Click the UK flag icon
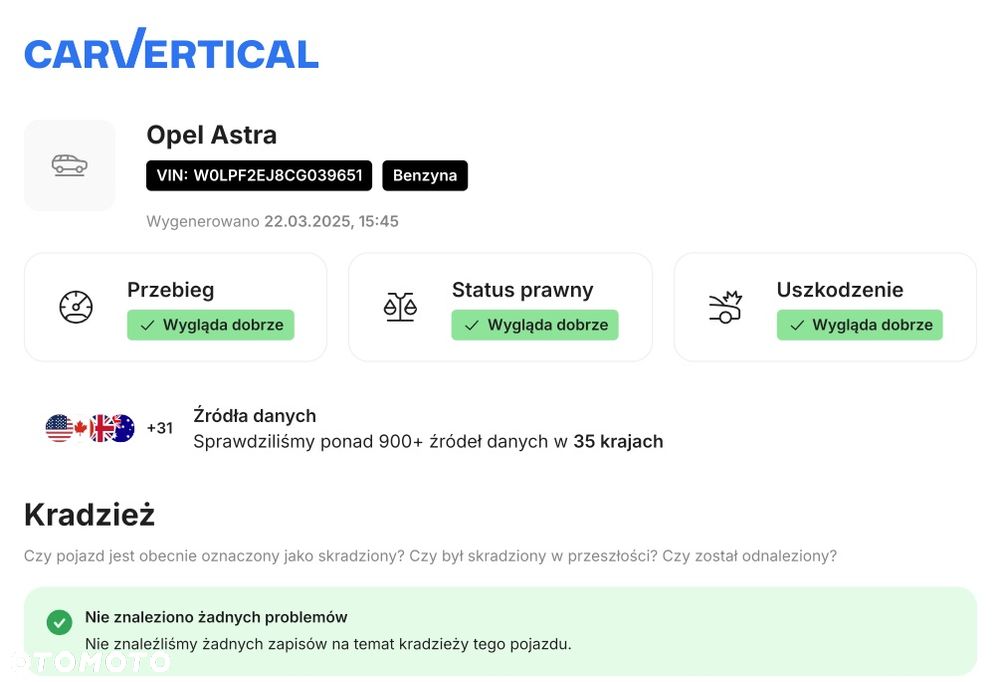The width and height of the screenshot is (1000, 682). [102, 428]
